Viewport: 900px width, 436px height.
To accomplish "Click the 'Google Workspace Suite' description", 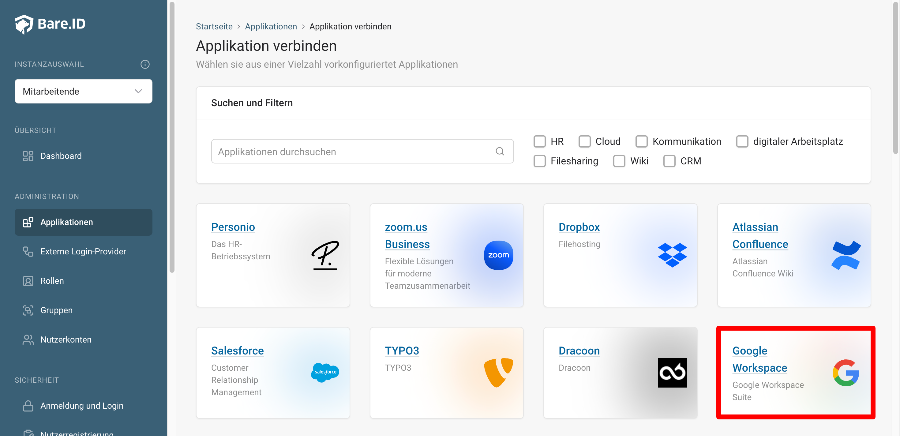I will point(768,391).
